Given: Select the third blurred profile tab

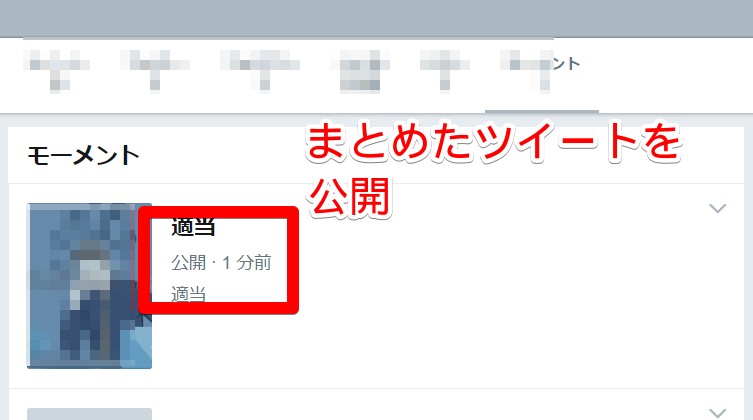Looking at the screenshot, I should (260, 70).
